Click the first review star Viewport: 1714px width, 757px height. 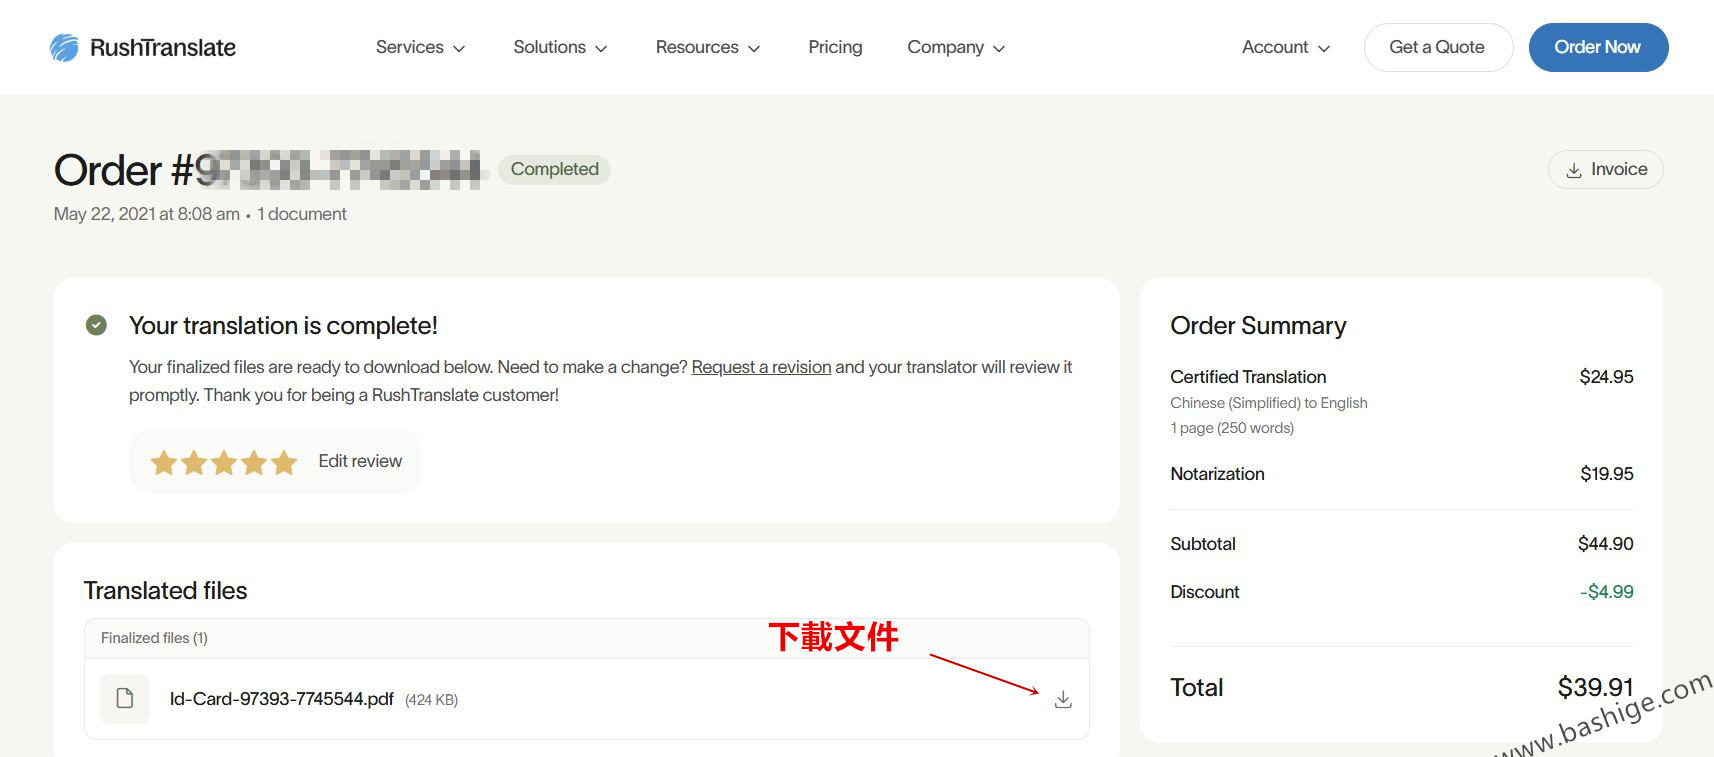(x=164, y=462)
